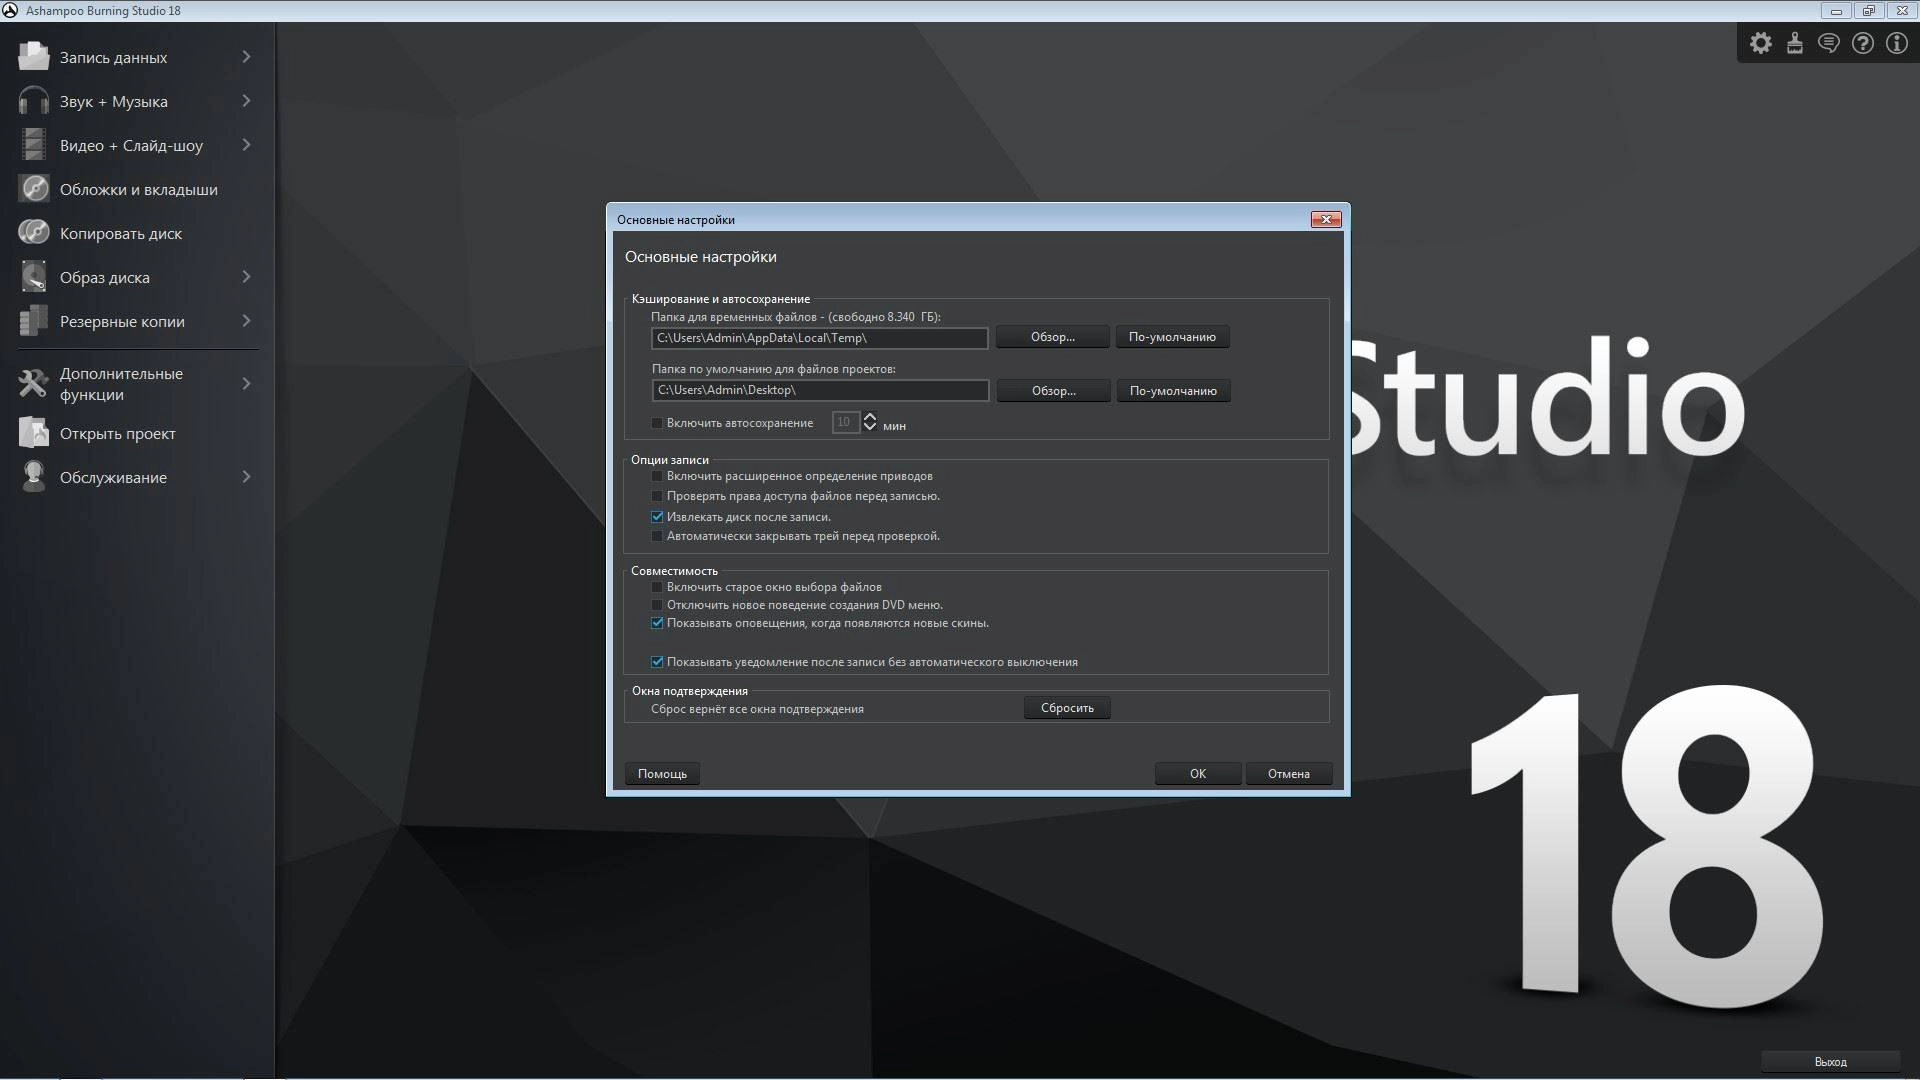Toggle disable new DVD menu creation behavior
Image resolution: width=1920 pixels, height=1080 pixels.
click(x=657, y=605)
